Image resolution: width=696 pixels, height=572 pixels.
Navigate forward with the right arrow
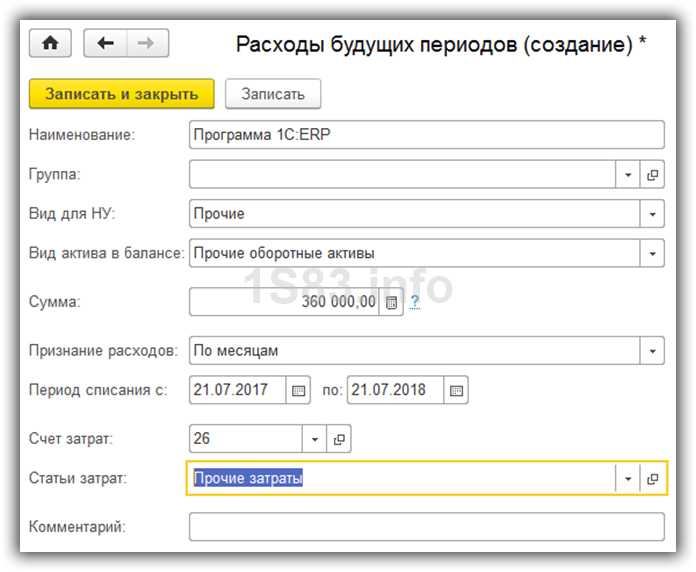pyautogui.click(x=147, y=43)
